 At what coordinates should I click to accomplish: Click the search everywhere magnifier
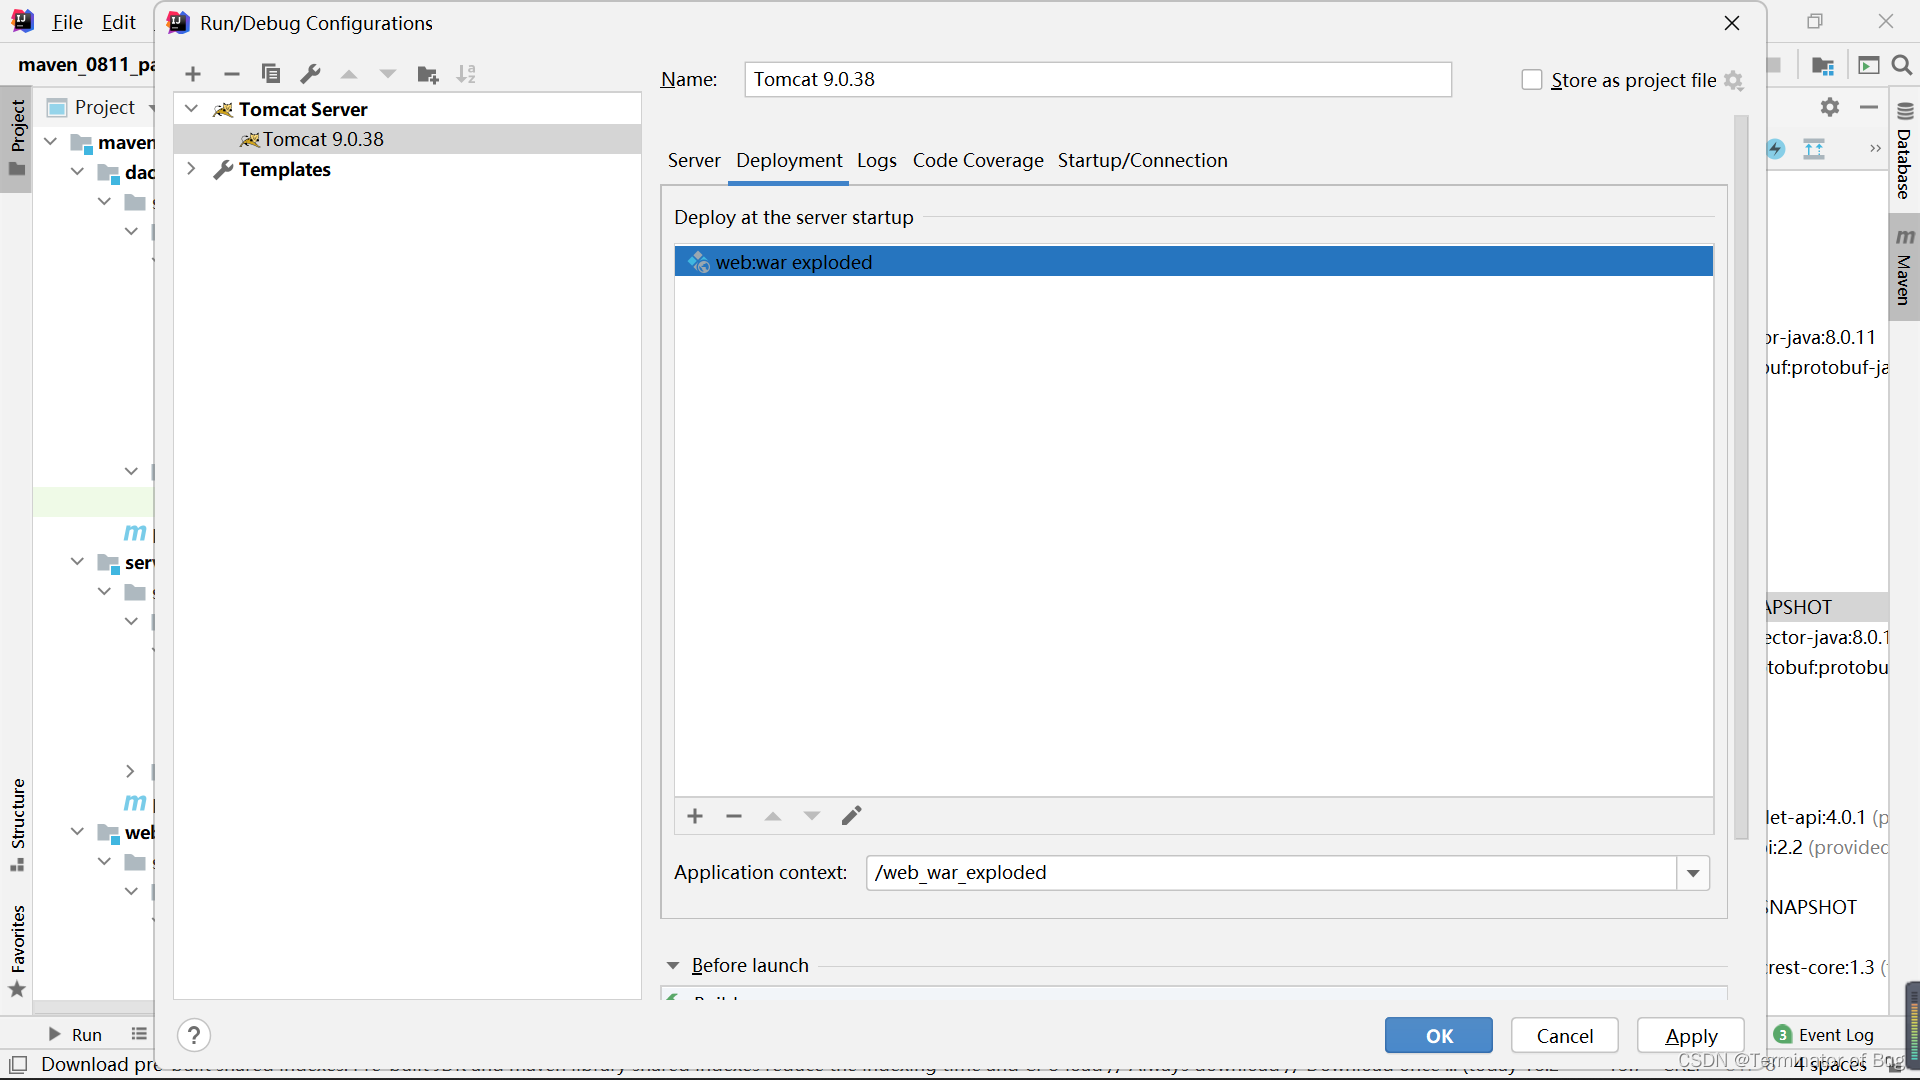pyautogui.click(x=1902, y=65)
